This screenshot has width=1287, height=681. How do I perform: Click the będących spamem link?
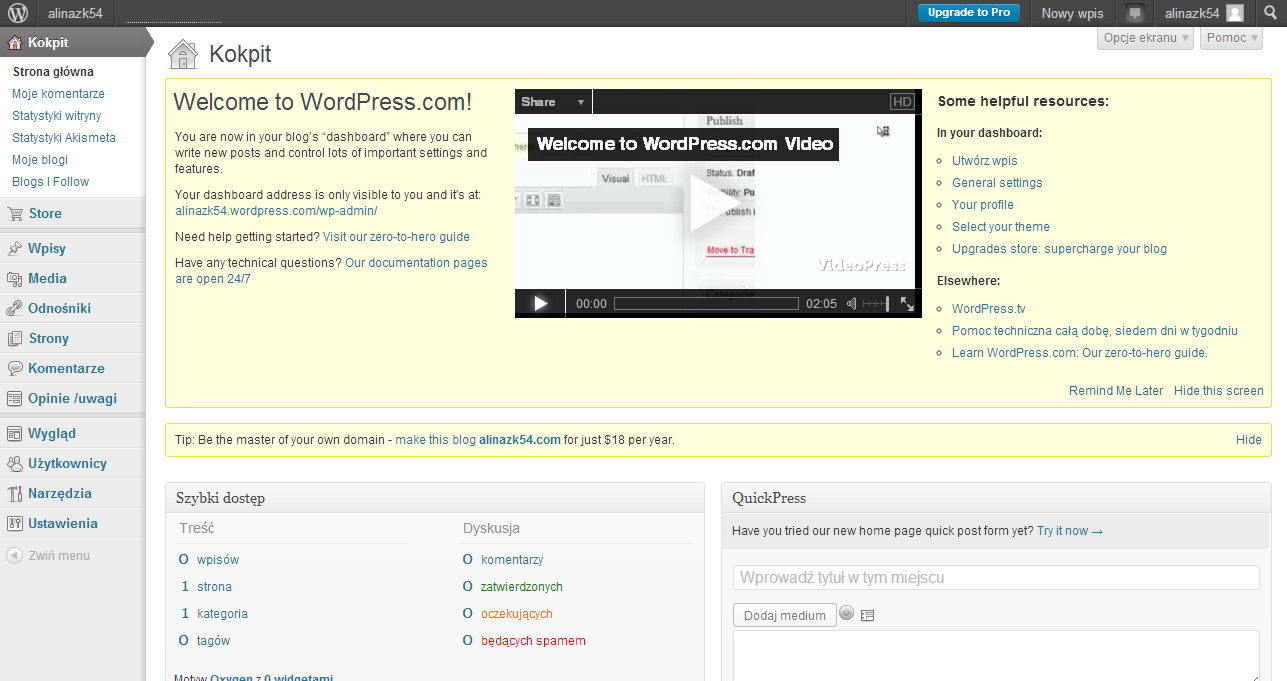point(533,641)
